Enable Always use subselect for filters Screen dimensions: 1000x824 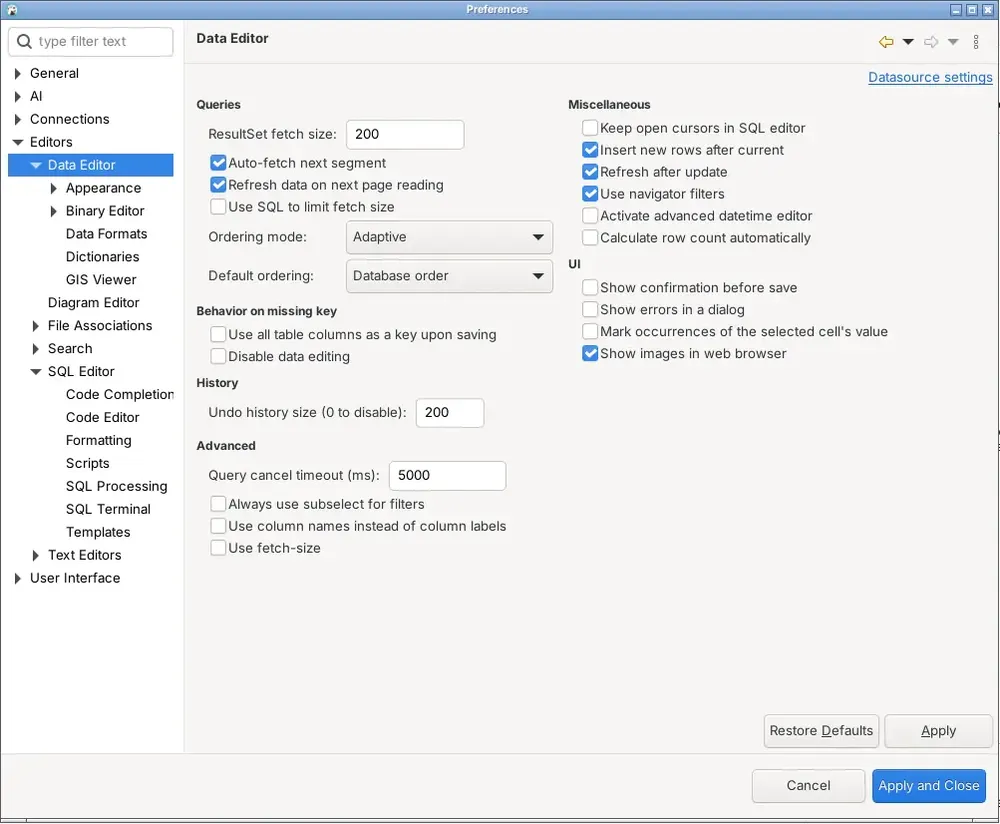[218, 504]
